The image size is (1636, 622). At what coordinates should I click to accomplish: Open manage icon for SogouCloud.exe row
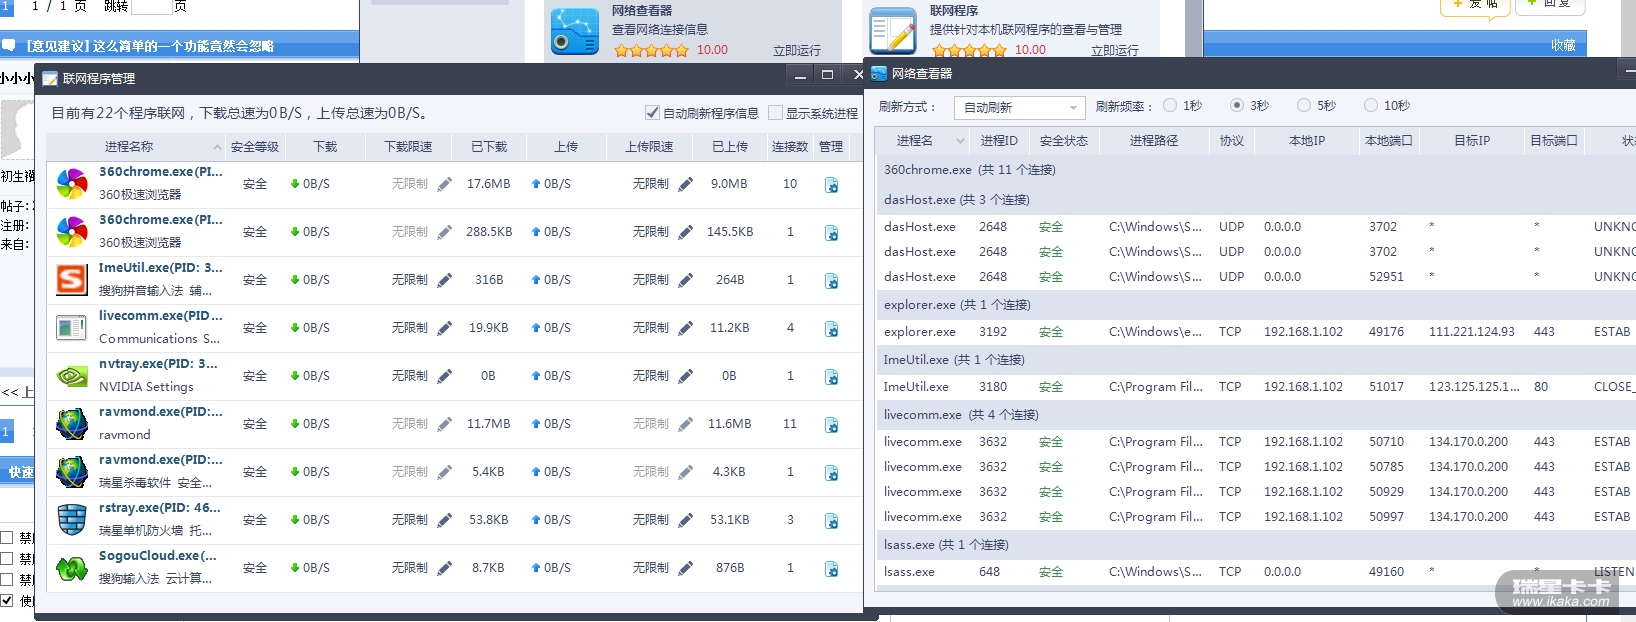coord(831,569)
